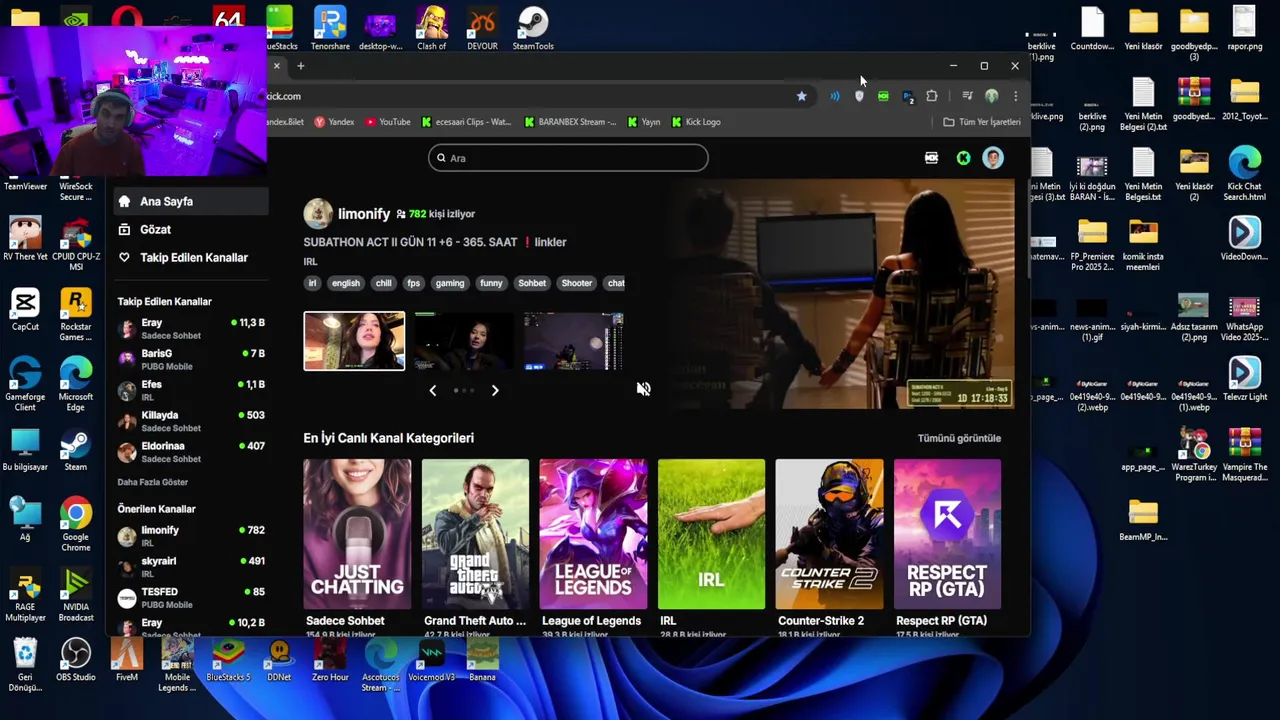The width and height of the screenshot is (1280, 720).
Task: Go to previous featured stream with left arrow
Action: (432, 390)
